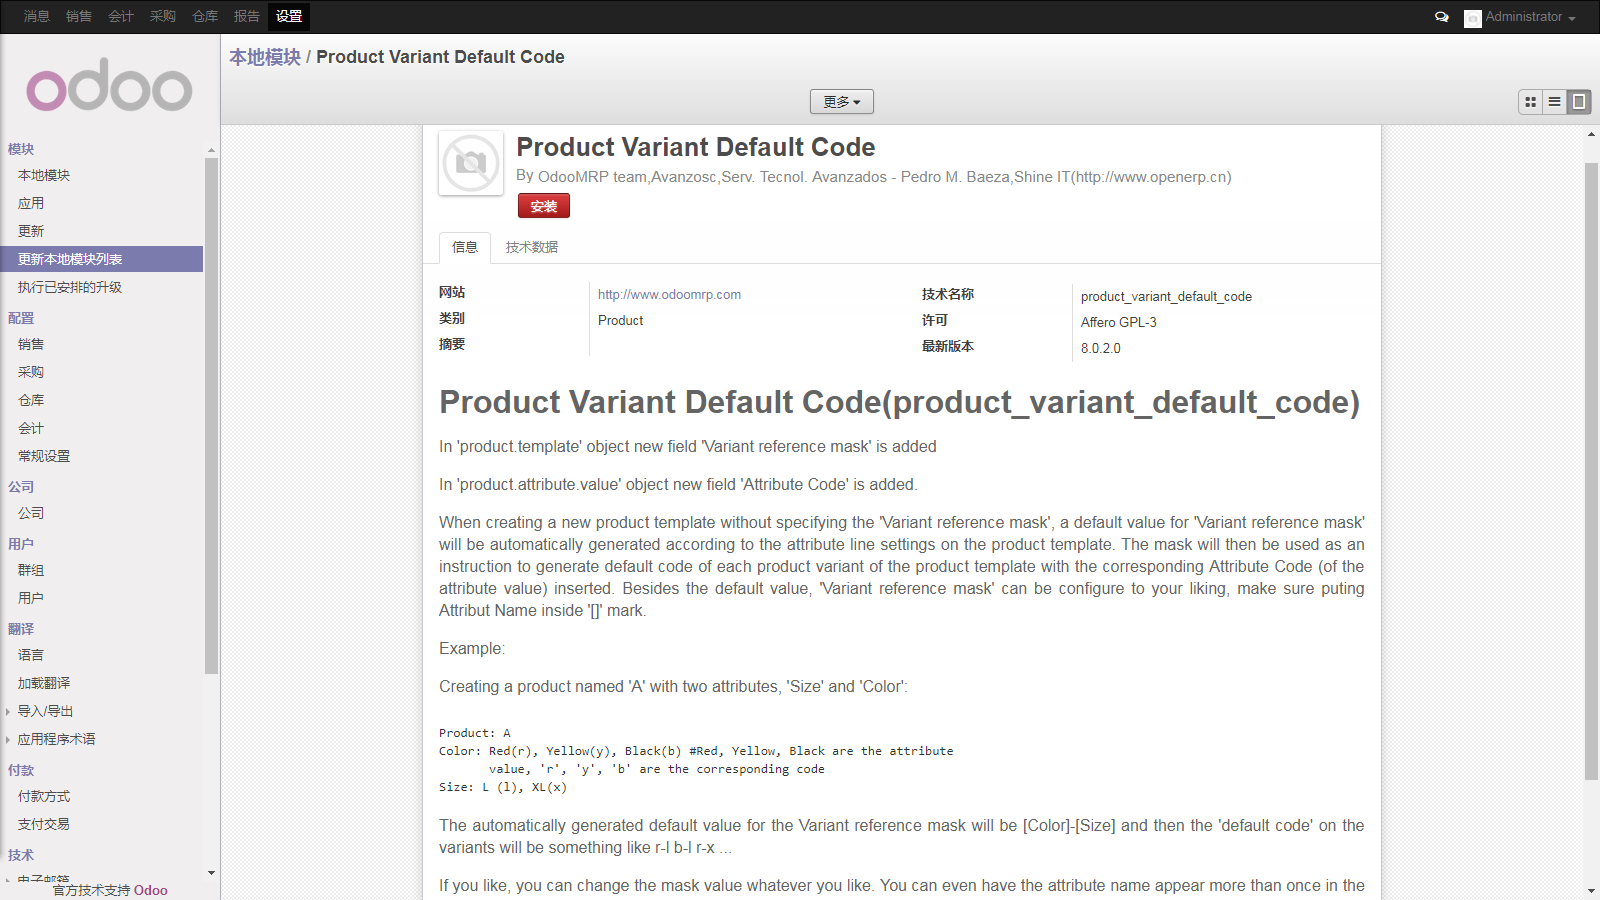Switch to the 技术数据 tab
This screenshot has width=1600, height=900.
(532, 247)
